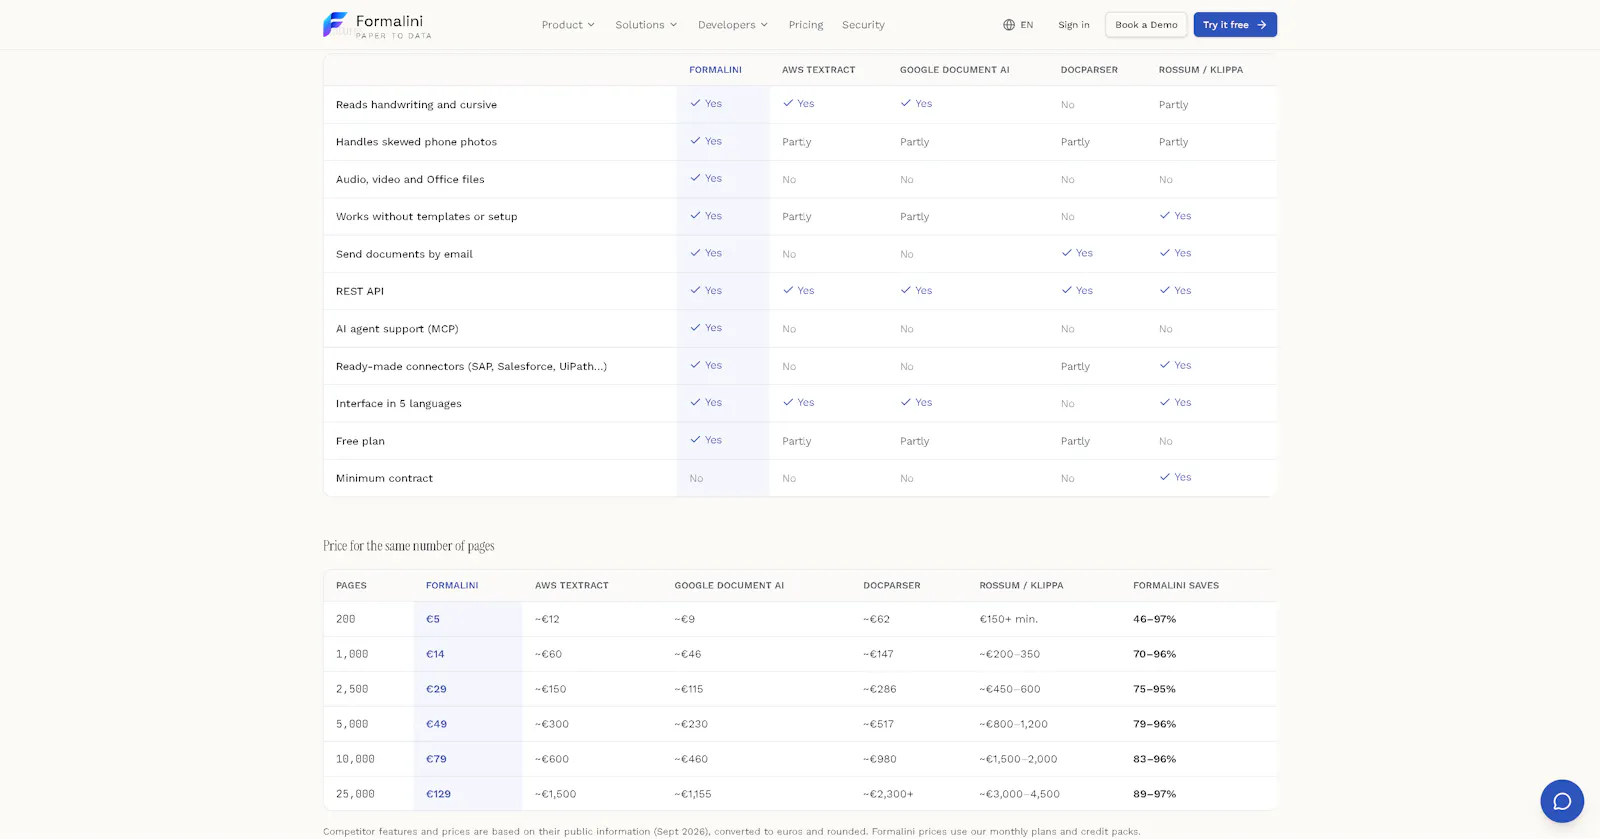
Task: Click Formalini Free plan checkmark
Action: [x=695, y=440]
